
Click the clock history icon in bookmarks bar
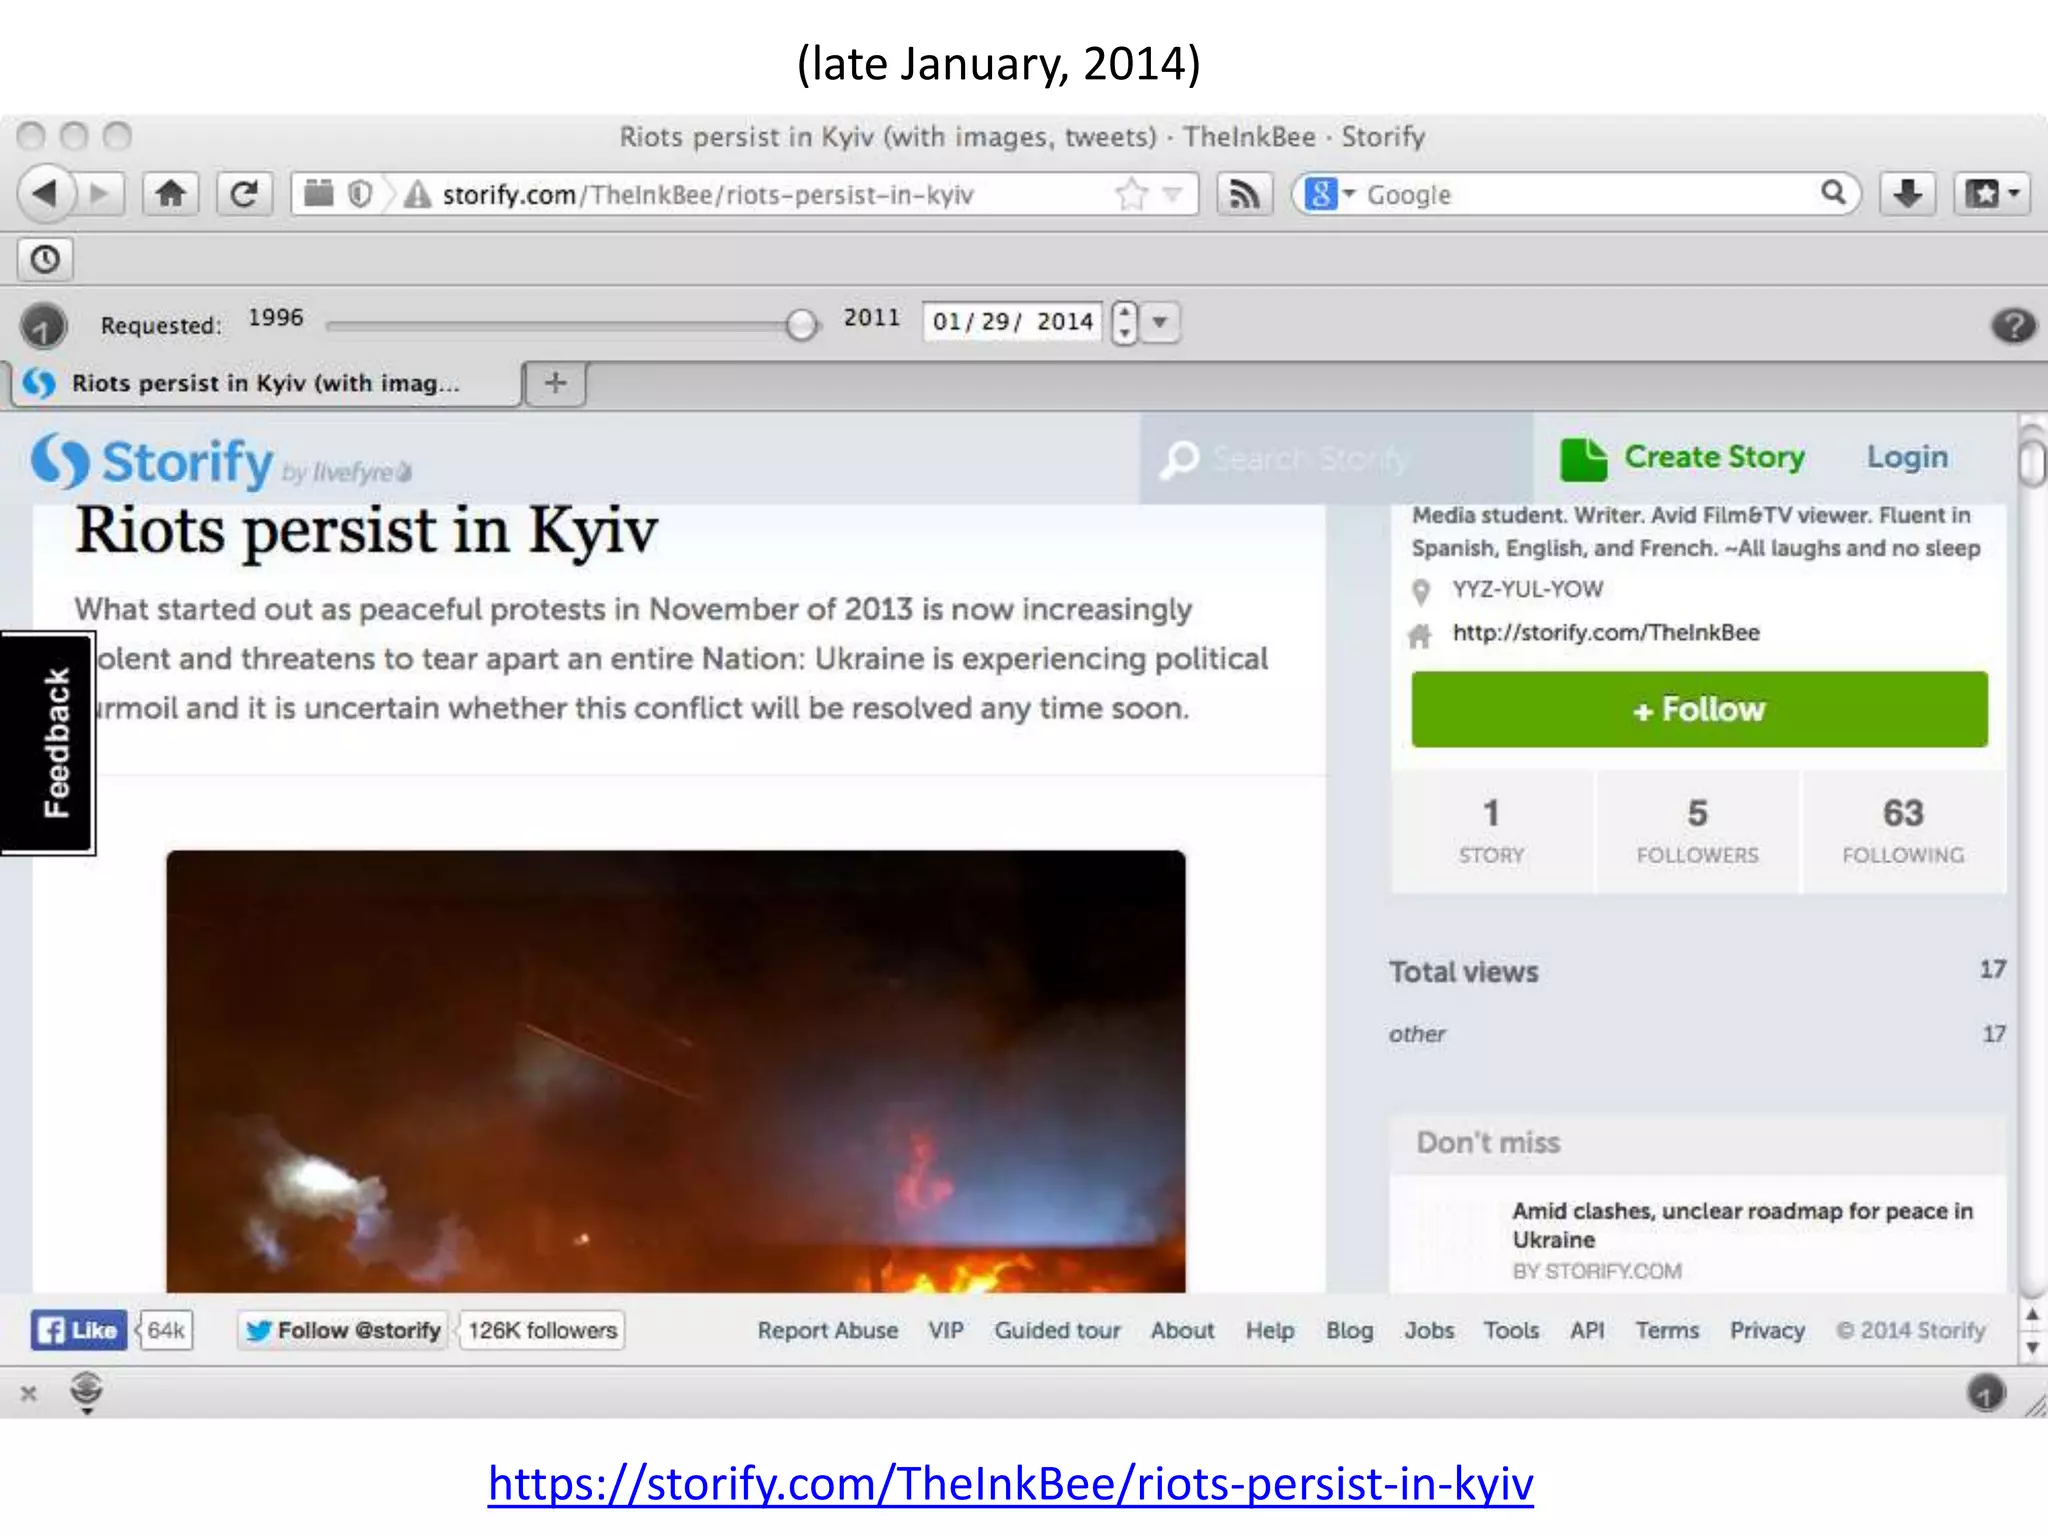tap(45, 260)
